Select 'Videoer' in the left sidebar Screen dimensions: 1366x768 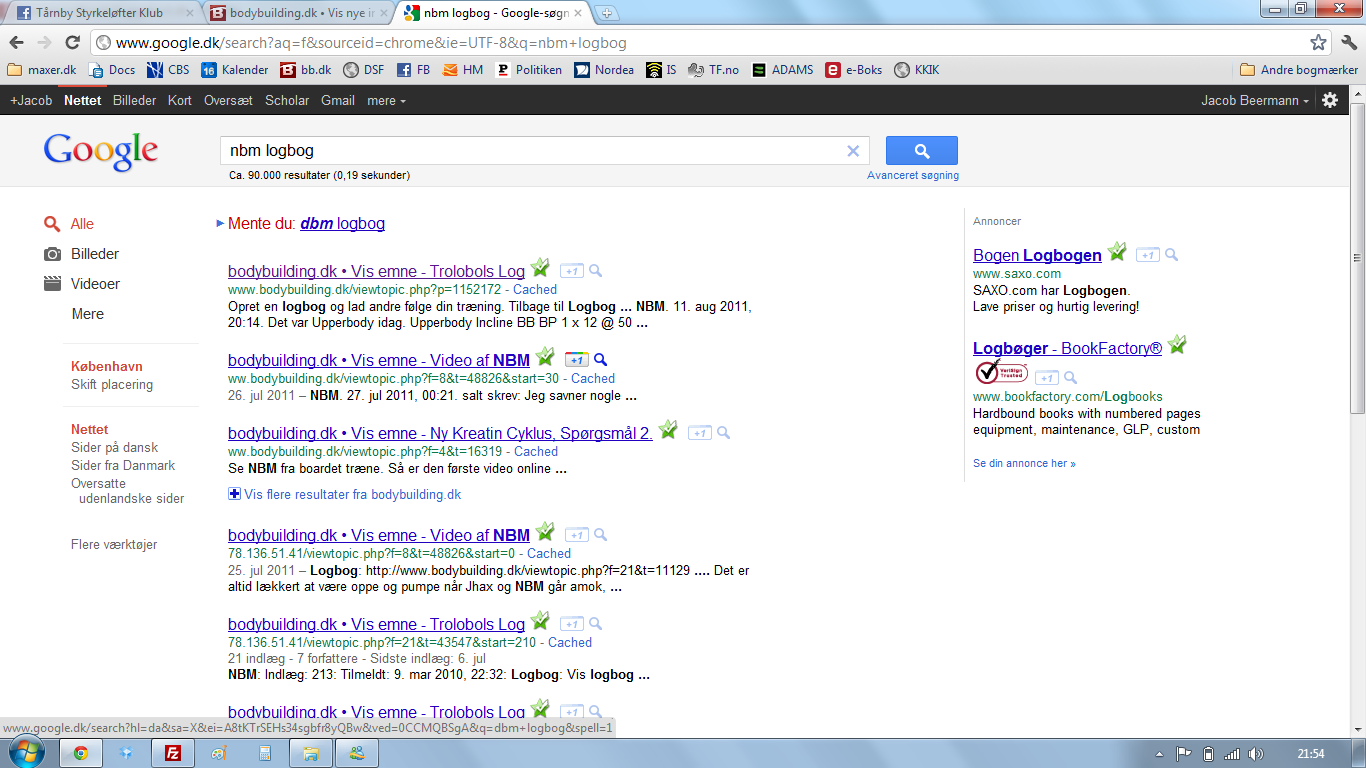click(x=95, y=284)
